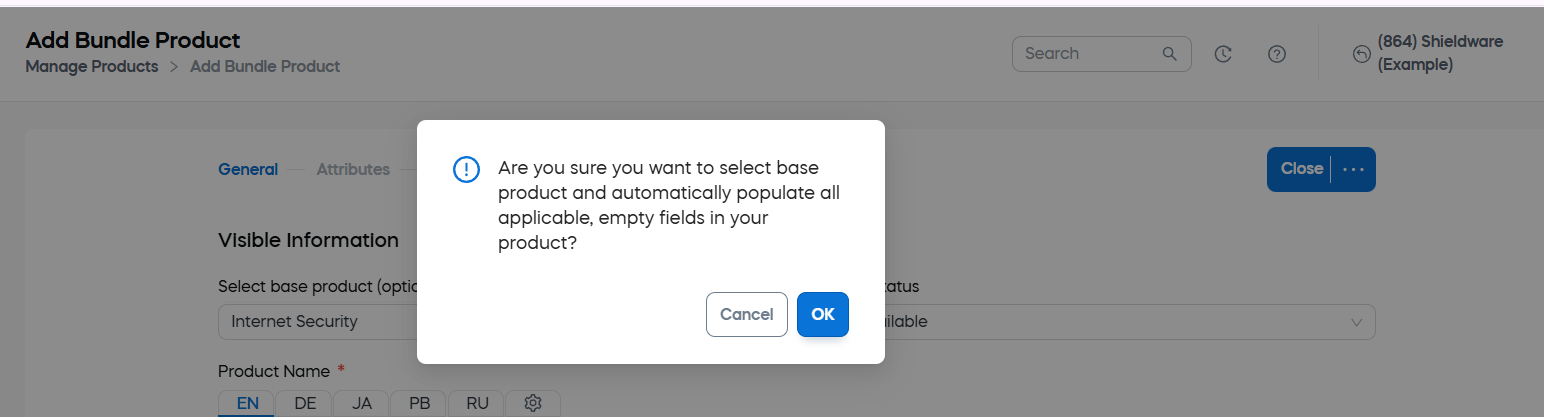This screenshot has height=417, width=1544.
Task: Expand the Status dropdown chevron
Action: click(x=1357, y=322)
